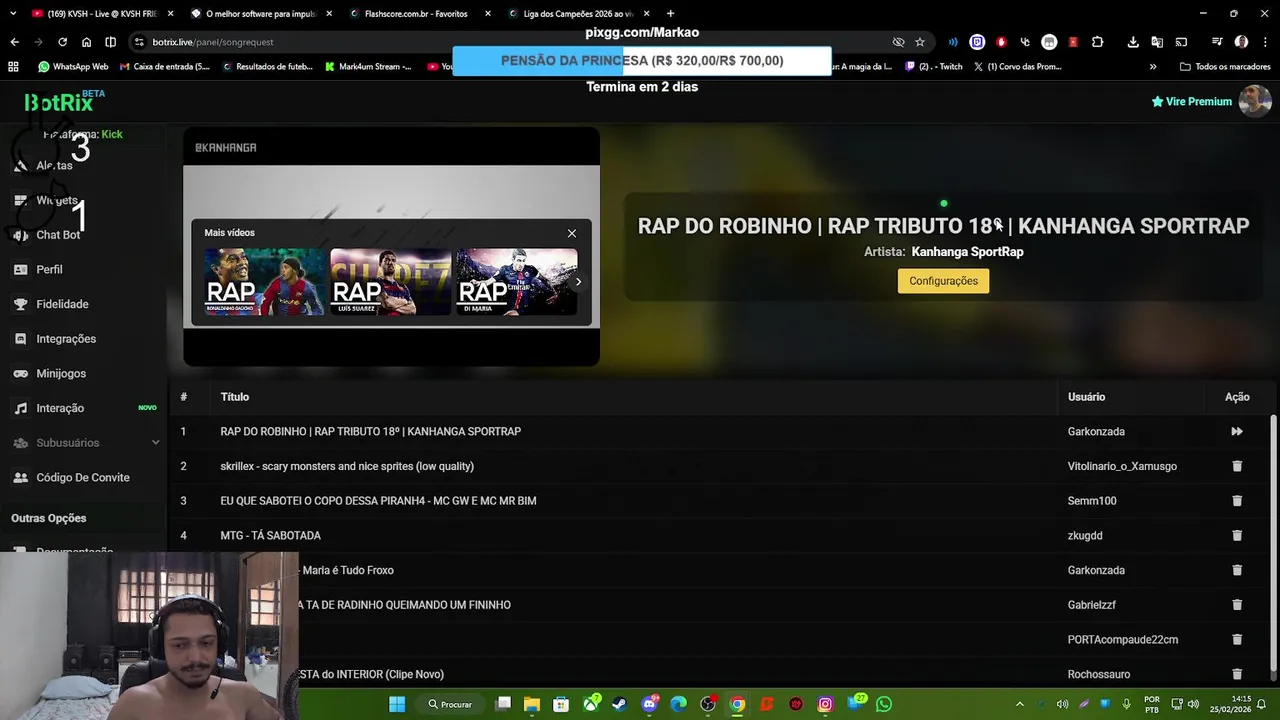The width and height of the screenshot is (1280, 720).
Task: Open Caixa de entrada bookmark
Action: point(164,67)
